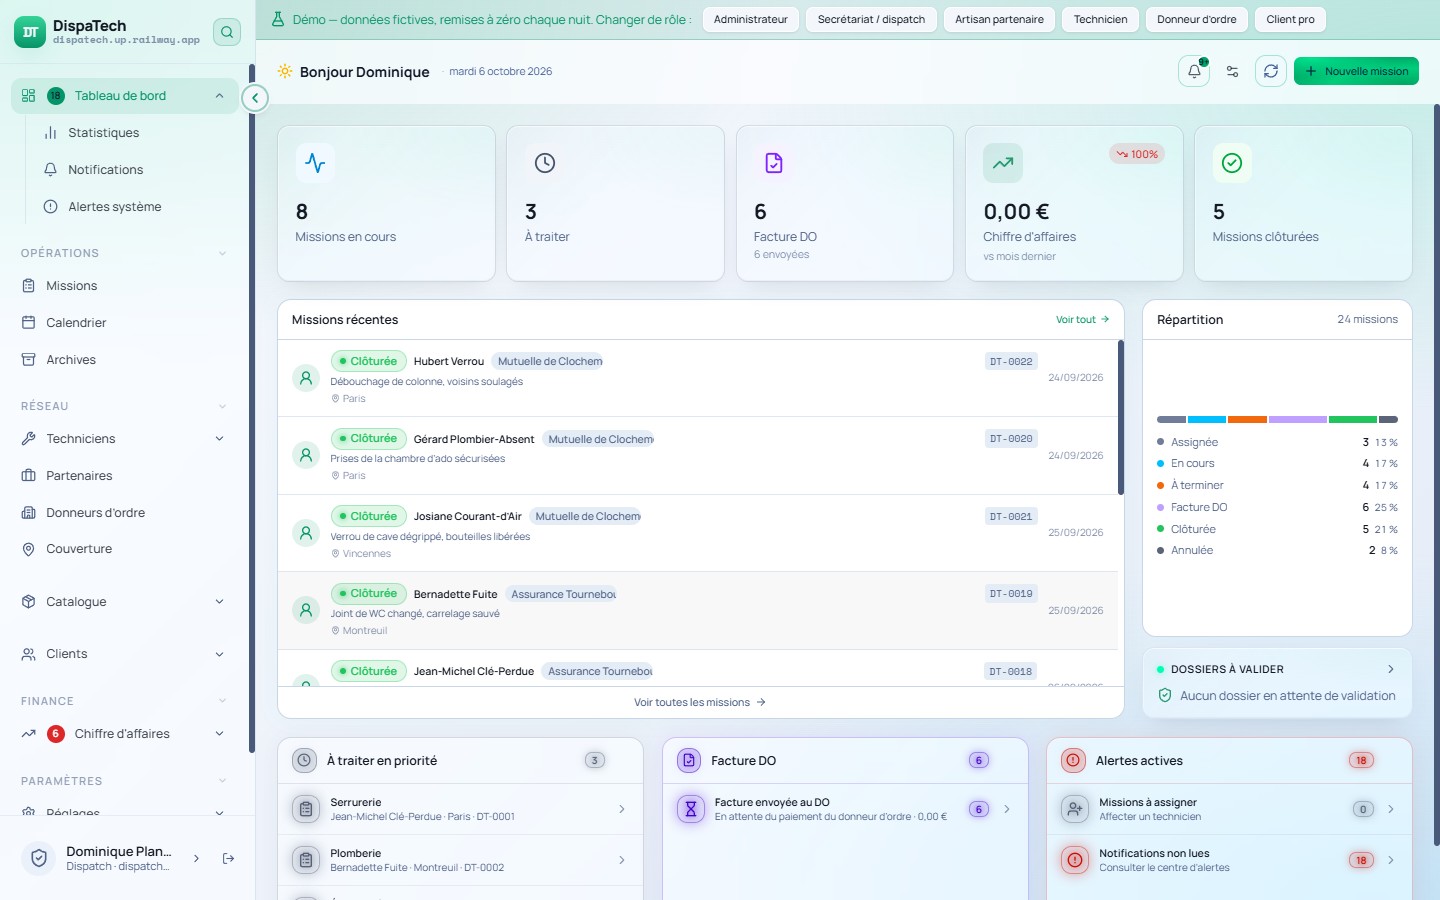
Task: Open dashboard display settings sliders icon
Action: click(1232, 71)
